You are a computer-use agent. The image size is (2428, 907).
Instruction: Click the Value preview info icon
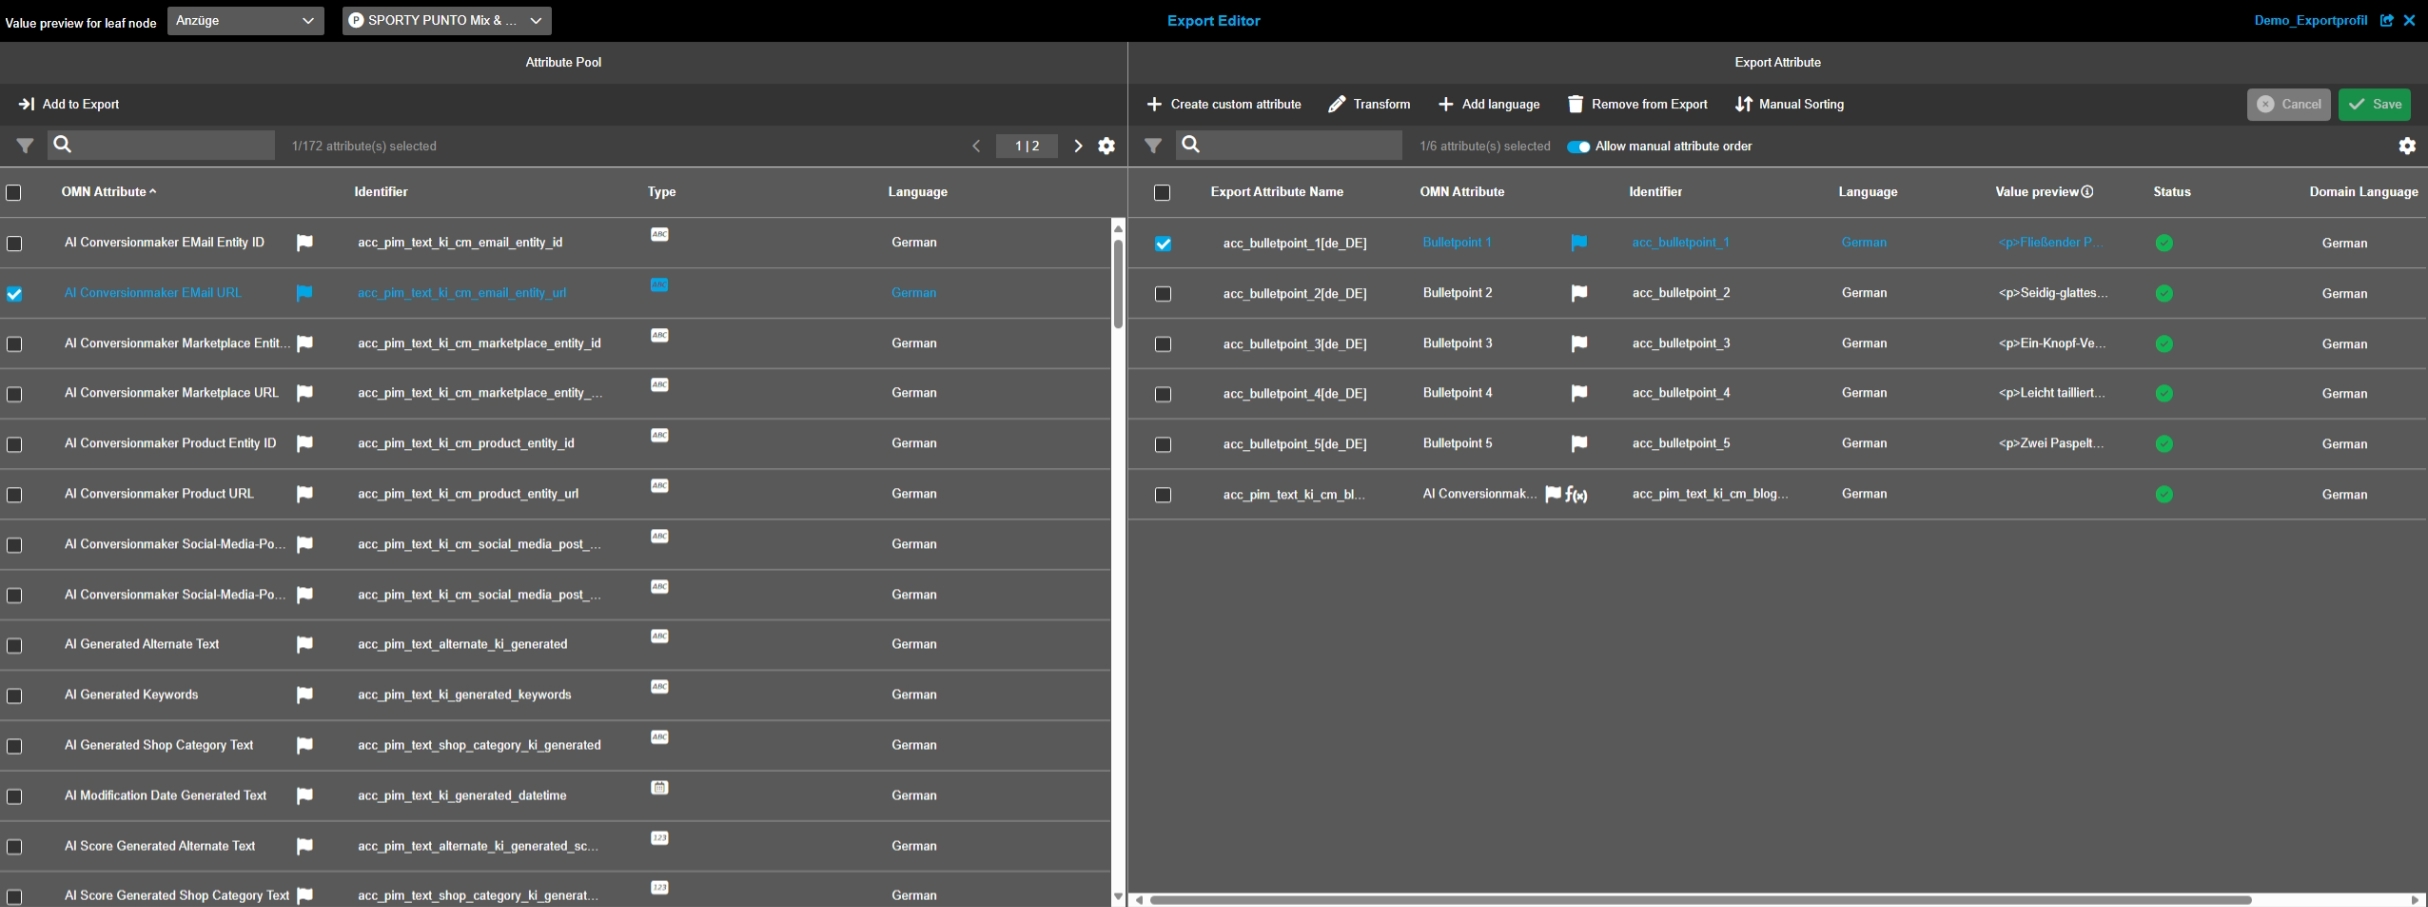click(2087, 192)
